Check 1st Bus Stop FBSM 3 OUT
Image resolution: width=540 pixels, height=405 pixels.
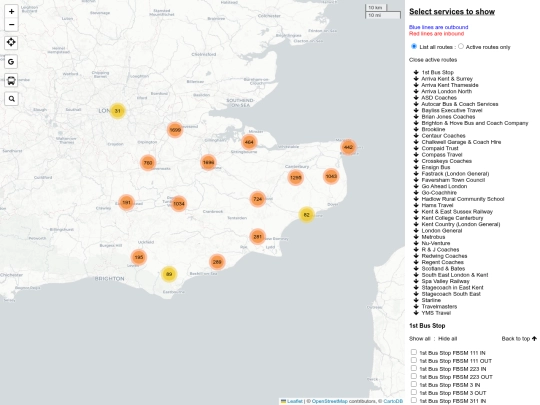(414, 392)
